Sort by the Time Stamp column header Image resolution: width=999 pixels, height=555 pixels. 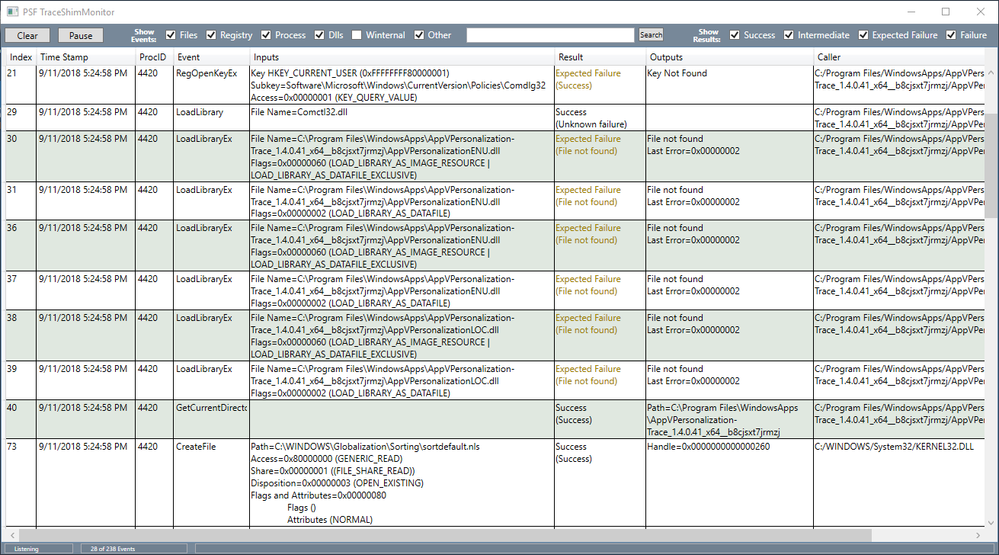85,57
